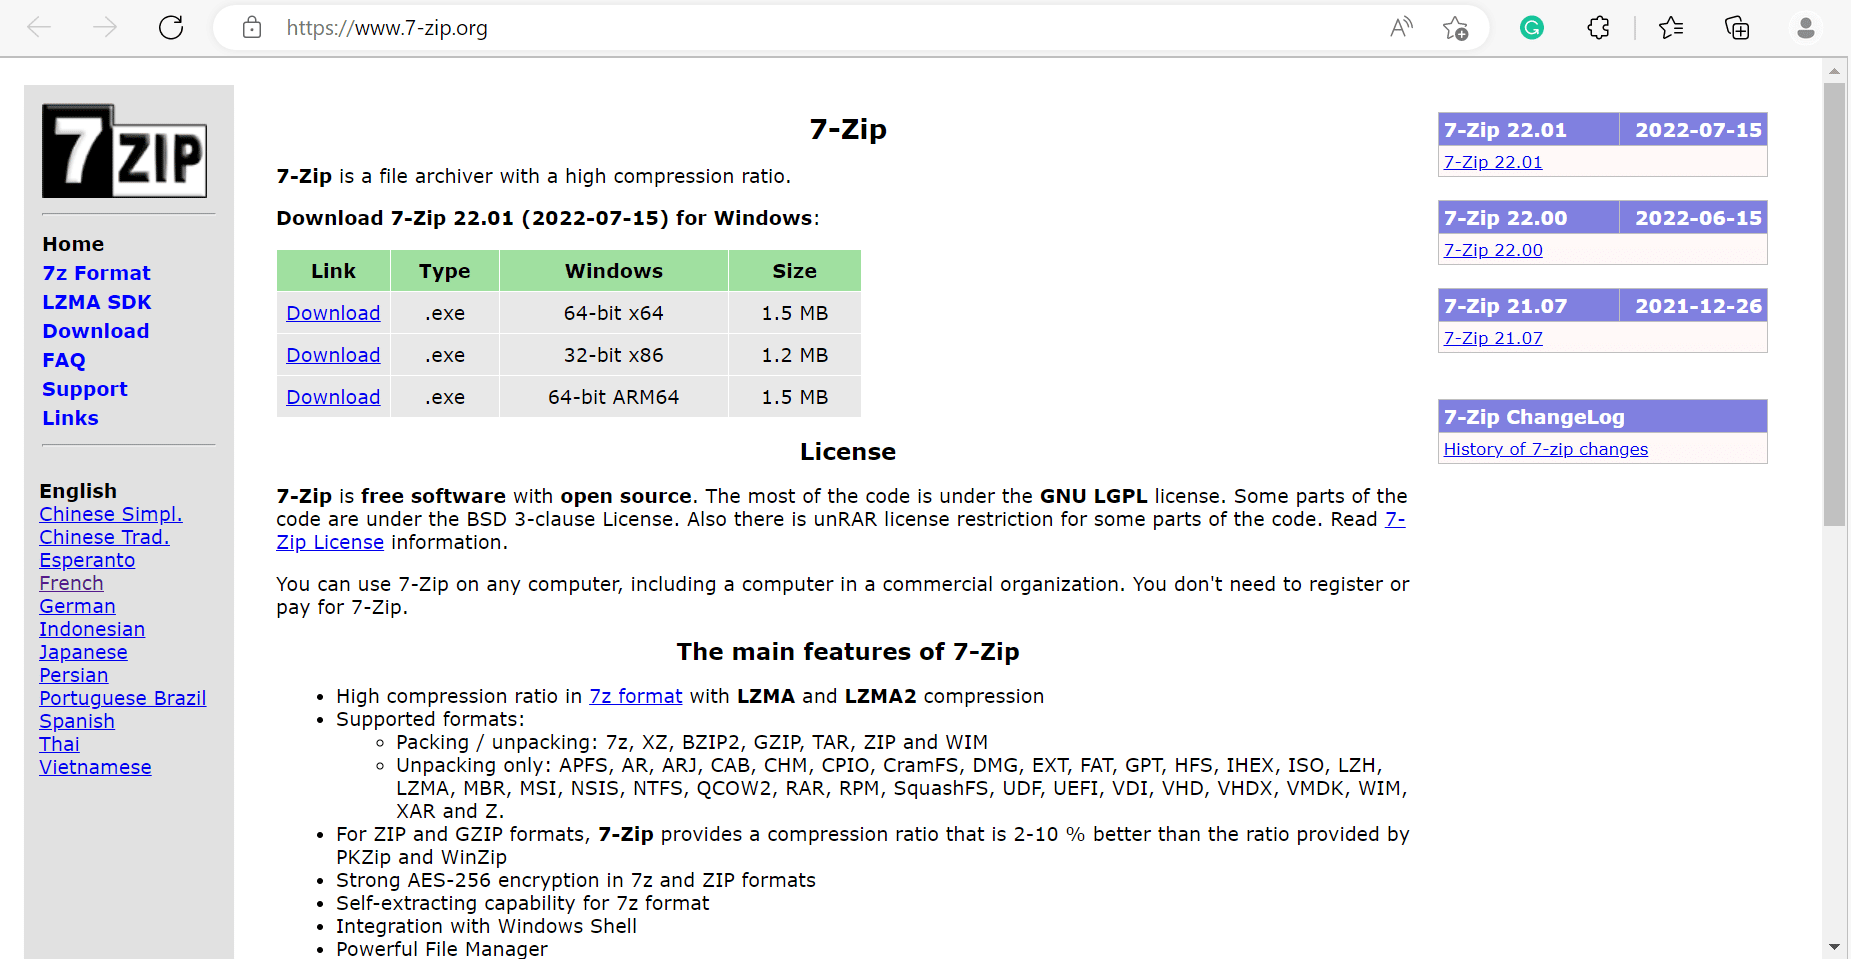The image size is (1851, 959).
Task: Open the Links sidebar item
Action: coord(70,418)
